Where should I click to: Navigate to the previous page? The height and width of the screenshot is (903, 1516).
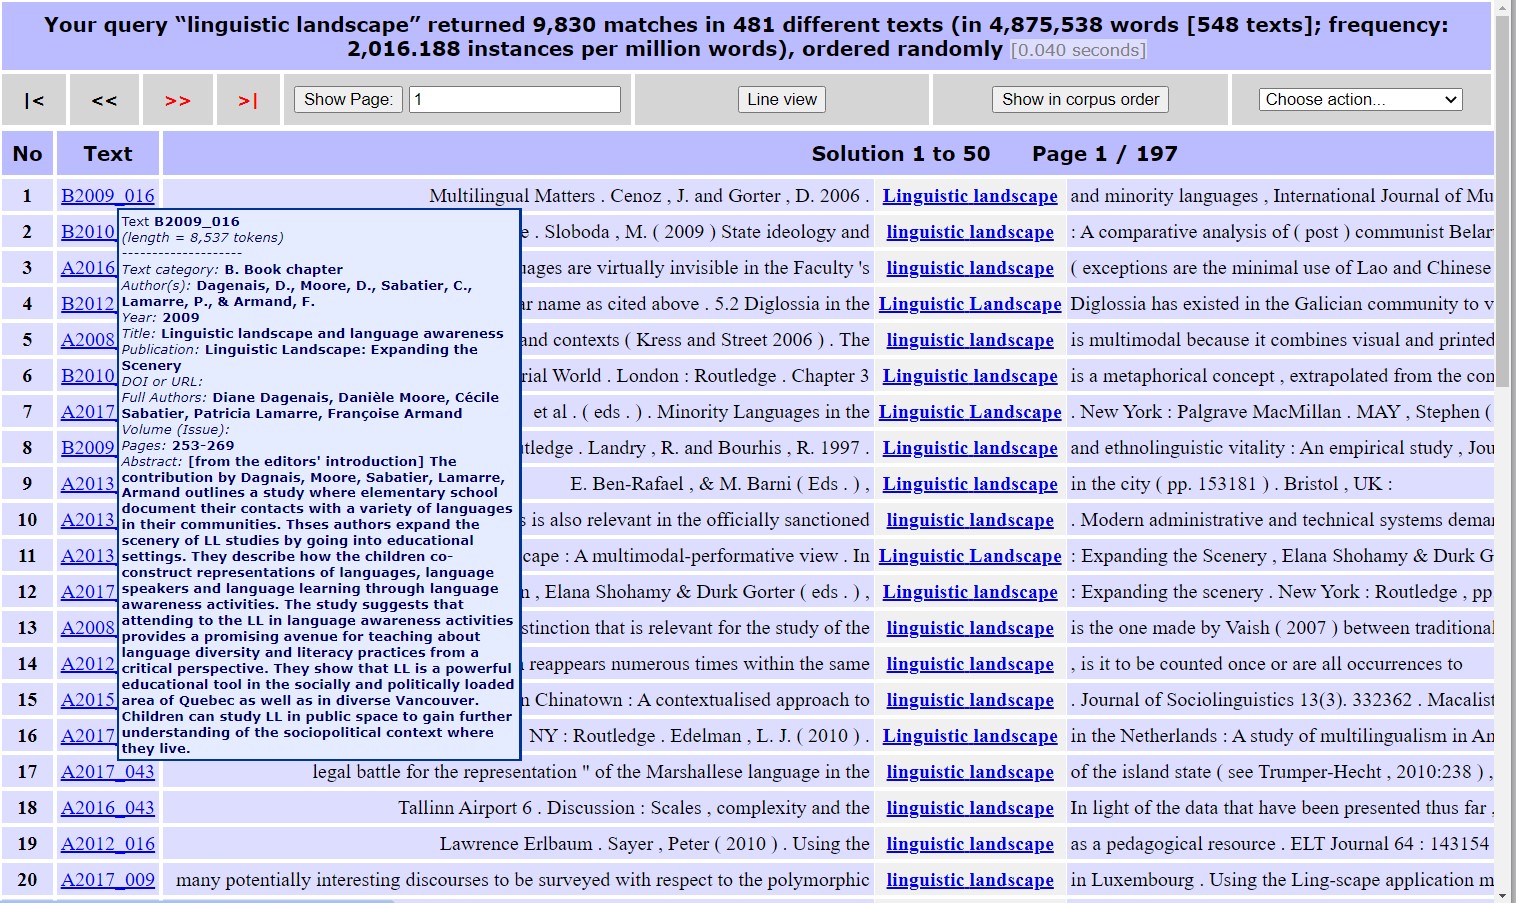(104, 100)
